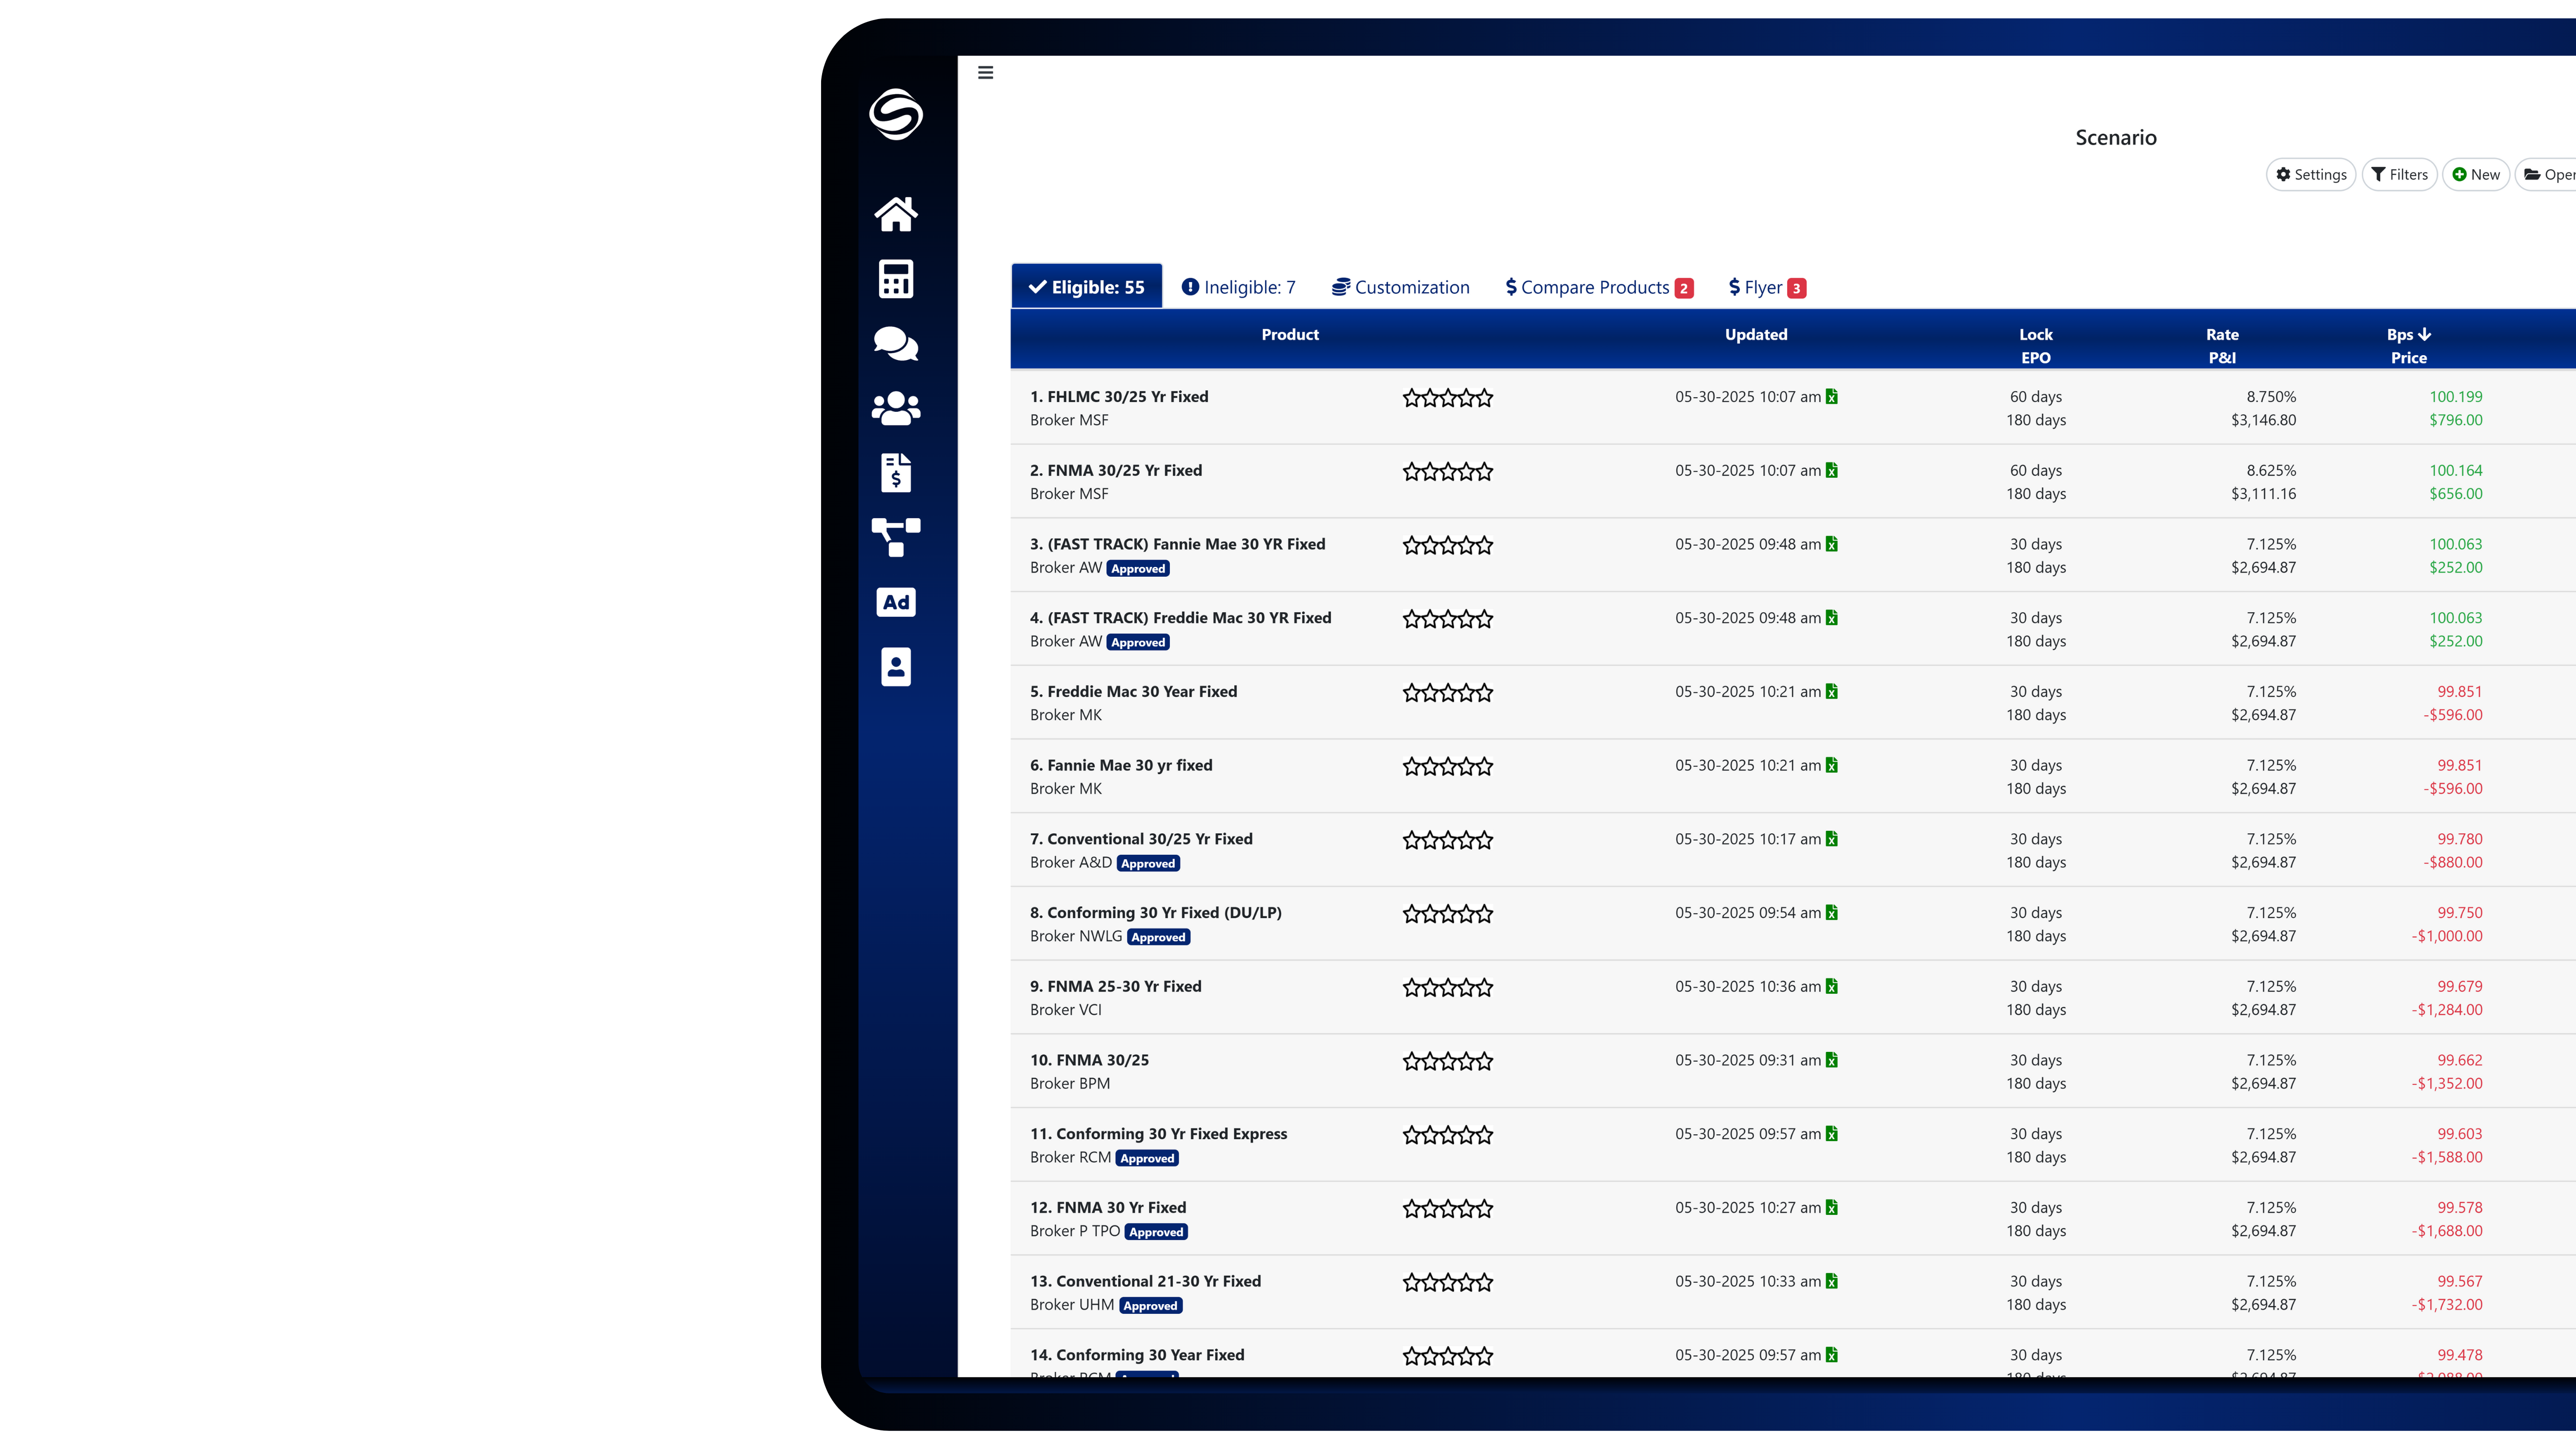Open the Conventional 21-30 Yr Fixed product

click(1145, 1281)
